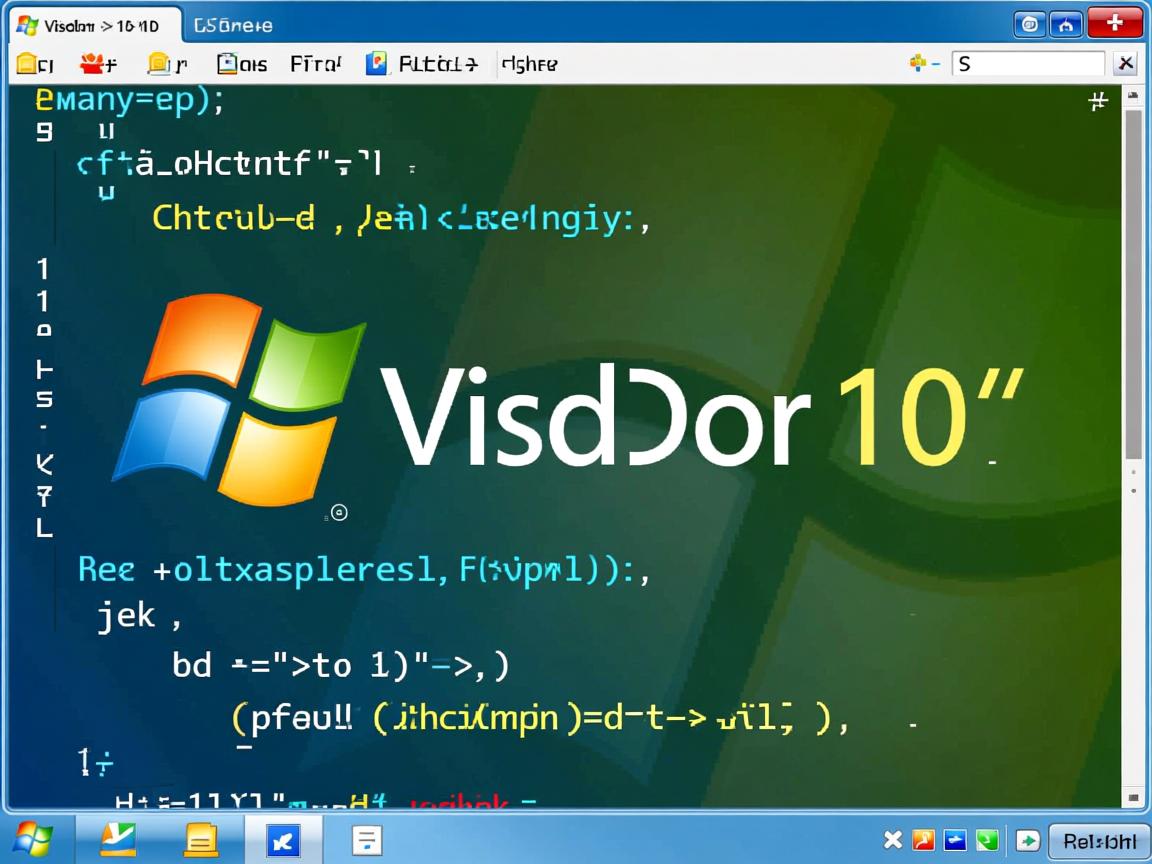Clear search with the X button

[x=1125, y=64]
